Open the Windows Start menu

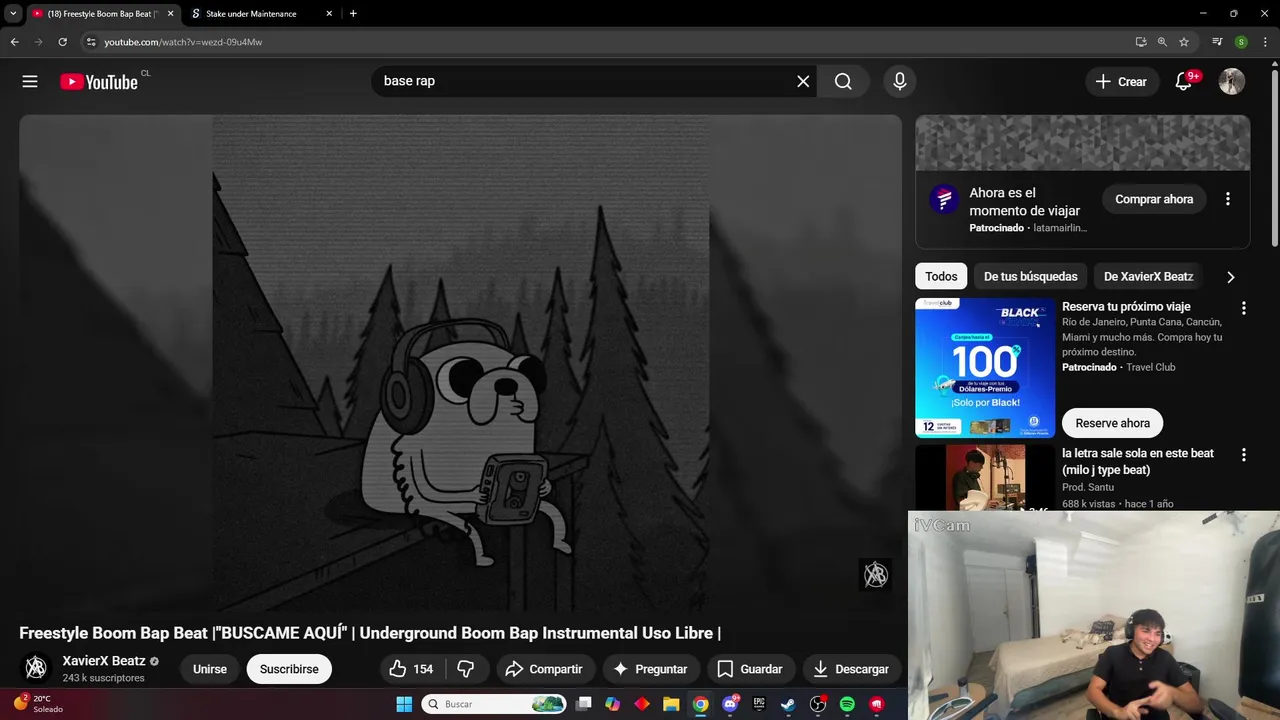pos(404,704)
